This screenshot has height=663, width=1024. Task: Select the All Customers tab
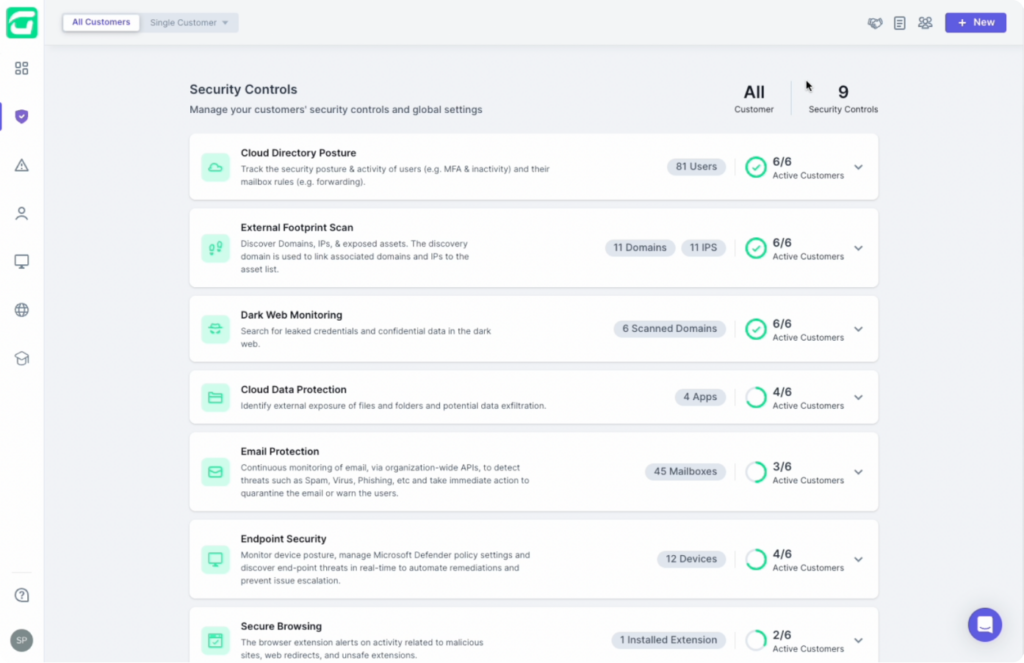[101, 22]
